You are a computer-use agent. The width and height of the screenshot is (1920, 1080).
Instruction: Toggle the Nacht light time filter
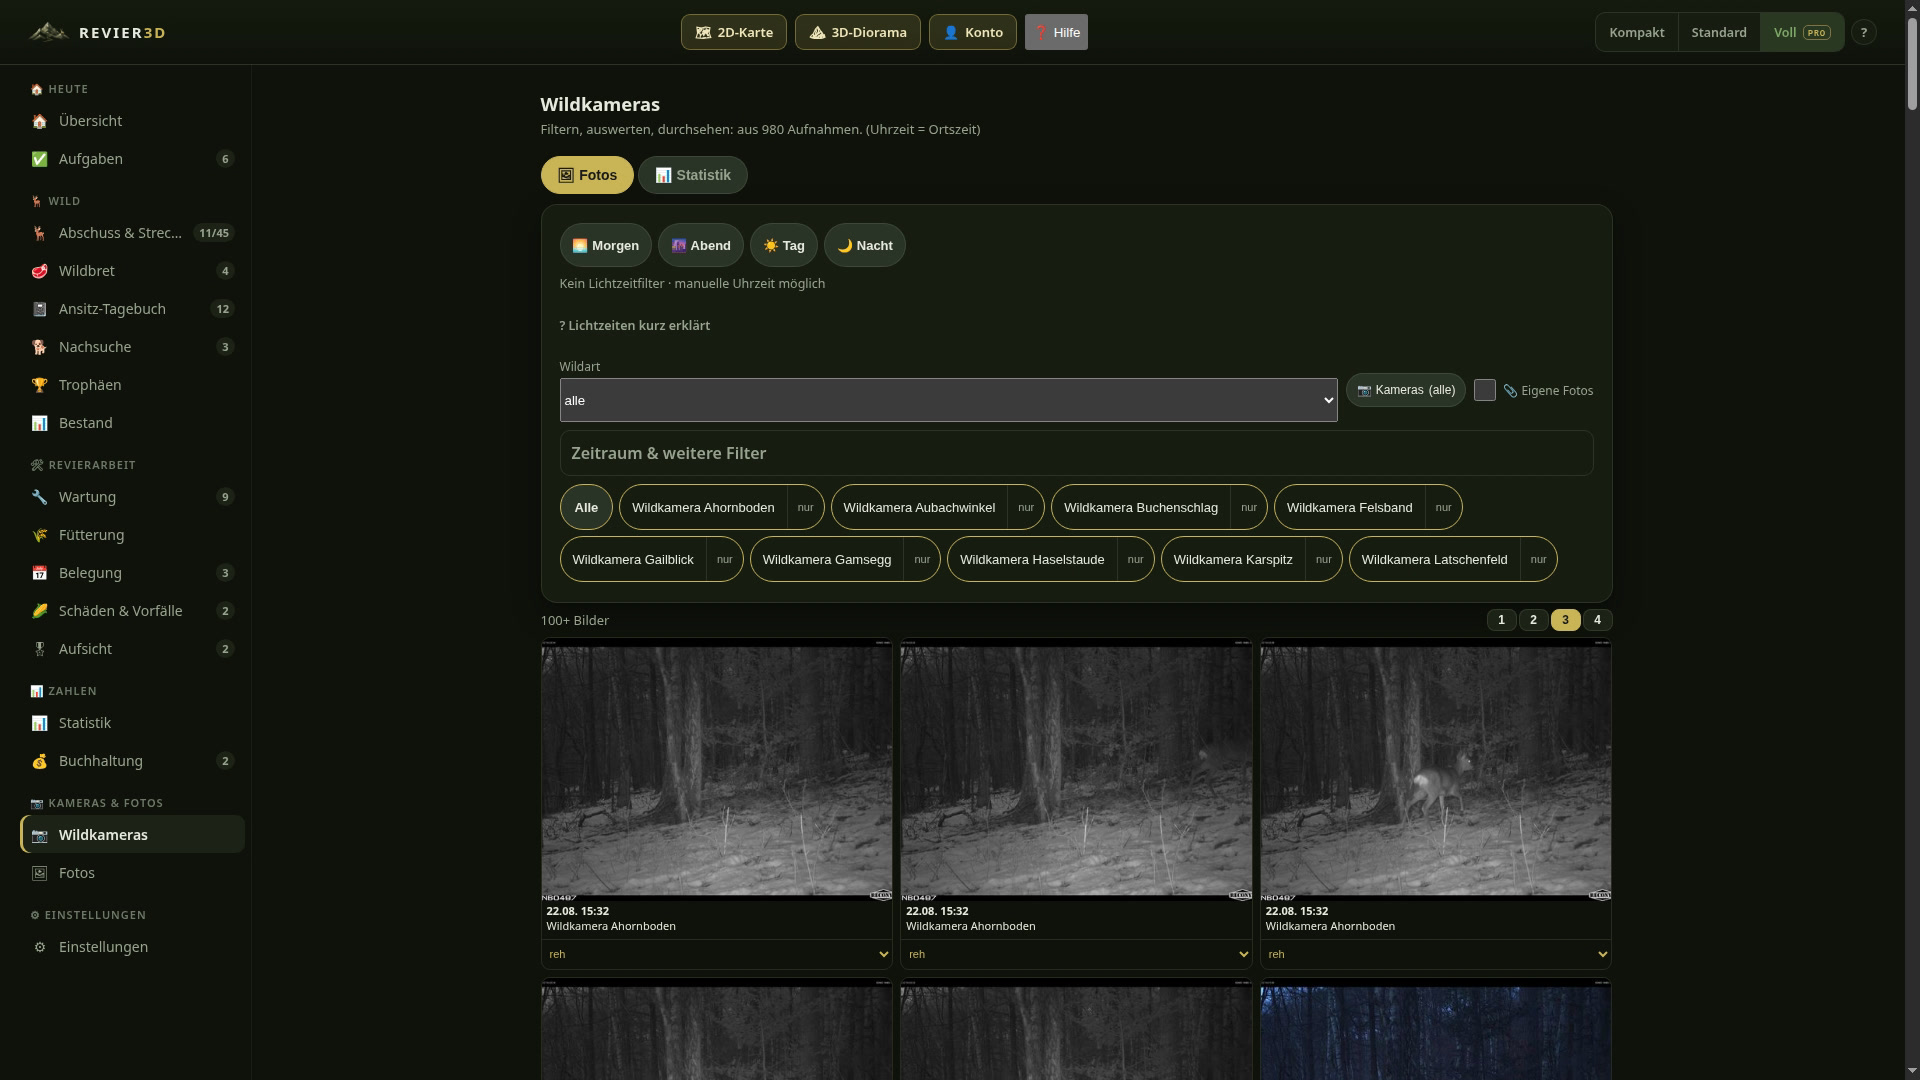point(864,245)
